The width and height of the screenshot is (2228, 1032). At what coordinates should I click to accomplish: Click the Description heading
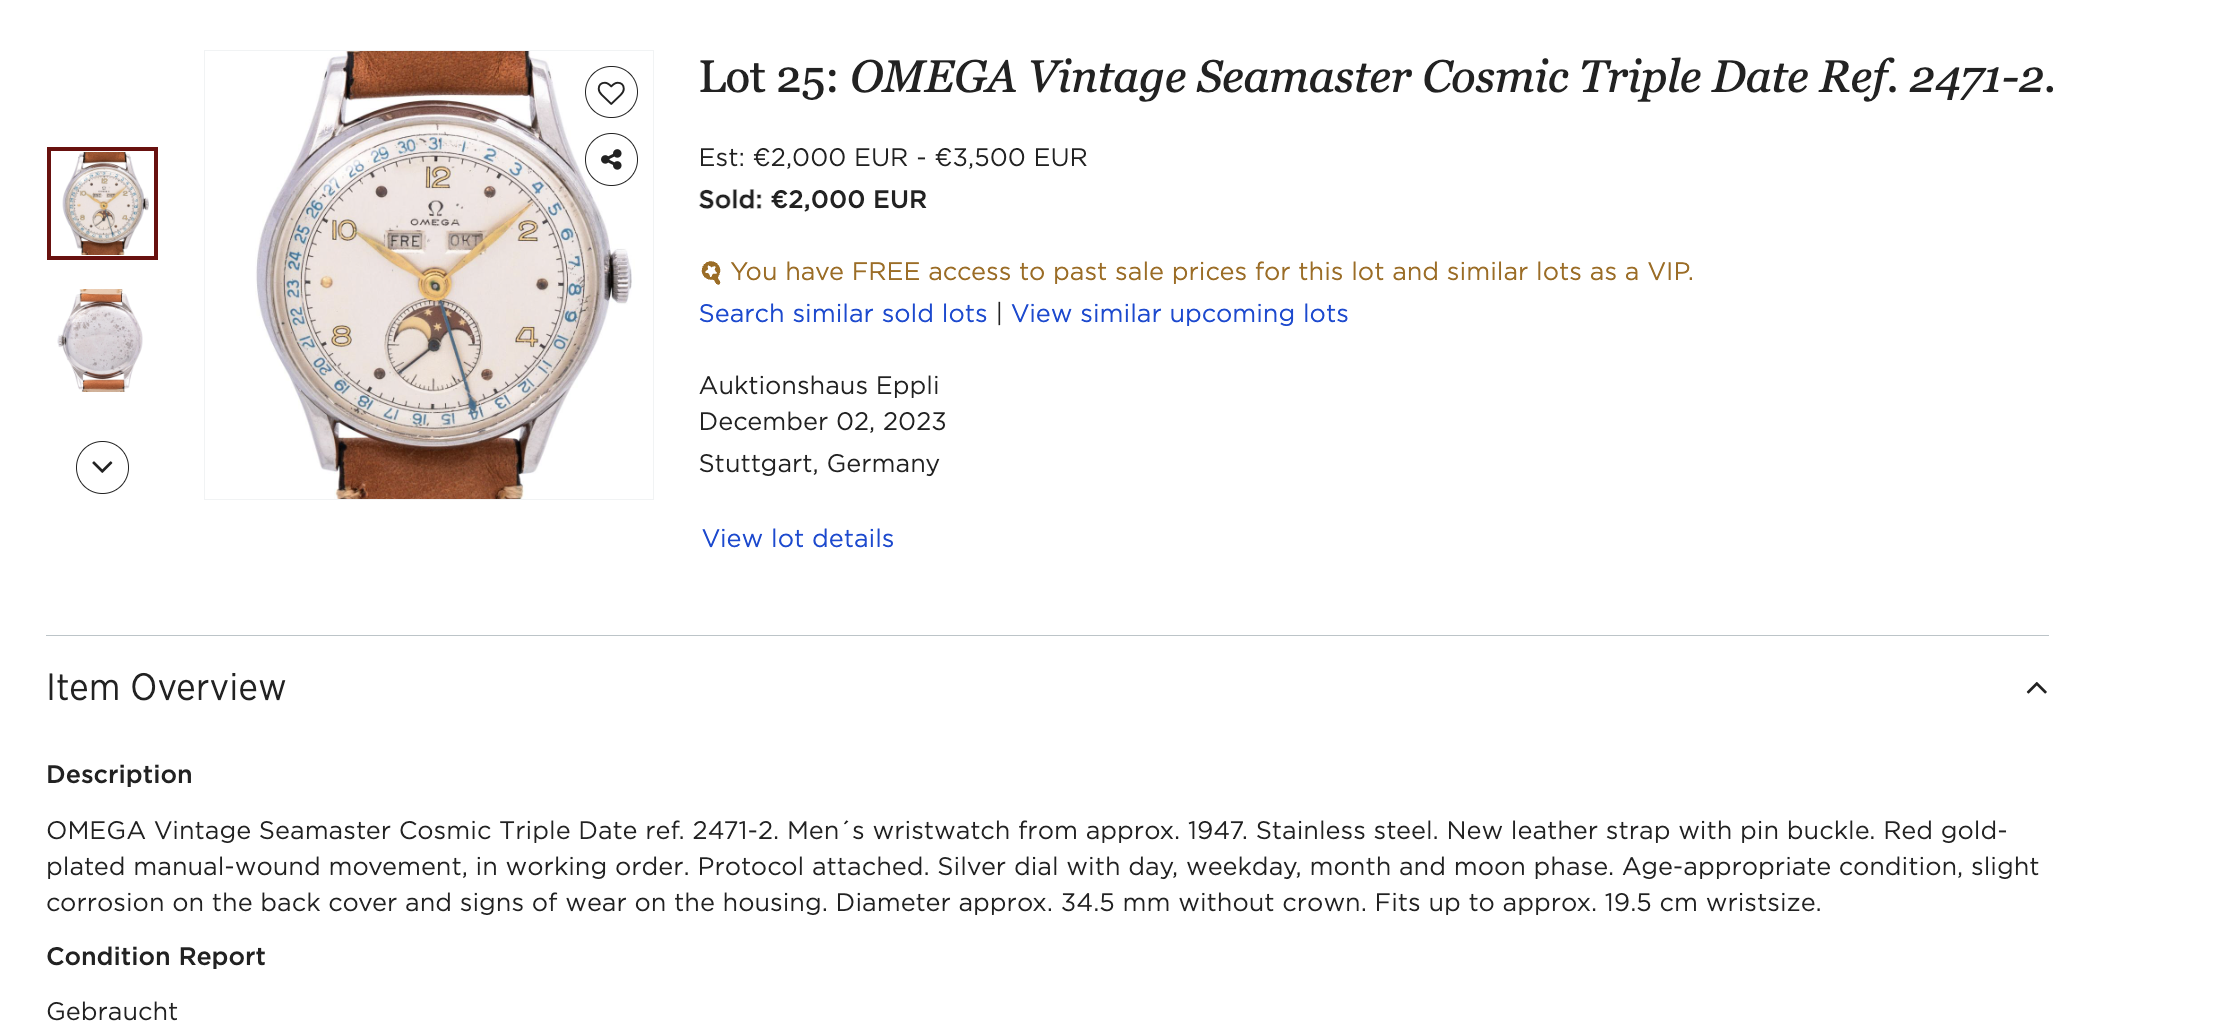coord(119,775)
